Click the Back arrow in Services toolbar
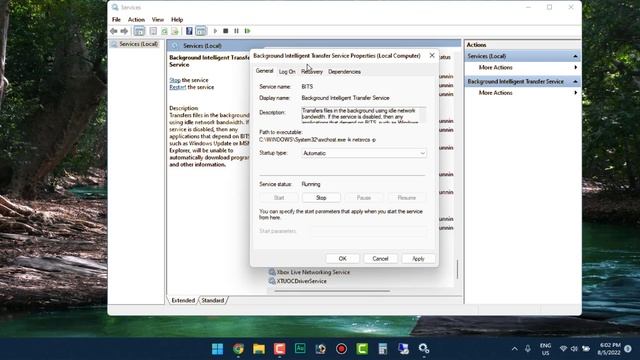The height and width of the screenshot is (360, 640). (113, 31)
